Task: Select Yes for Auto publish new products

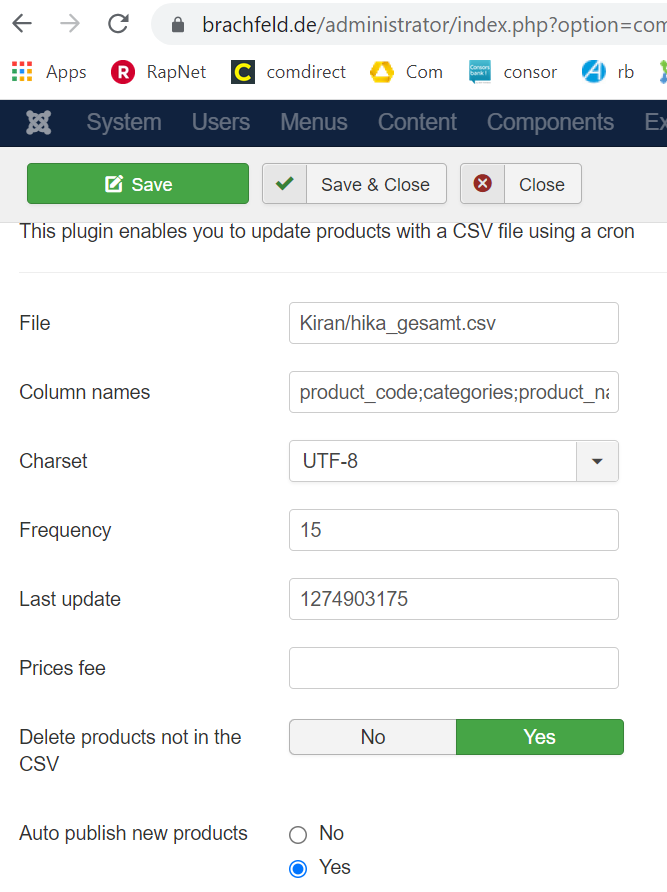Action: 298,869
